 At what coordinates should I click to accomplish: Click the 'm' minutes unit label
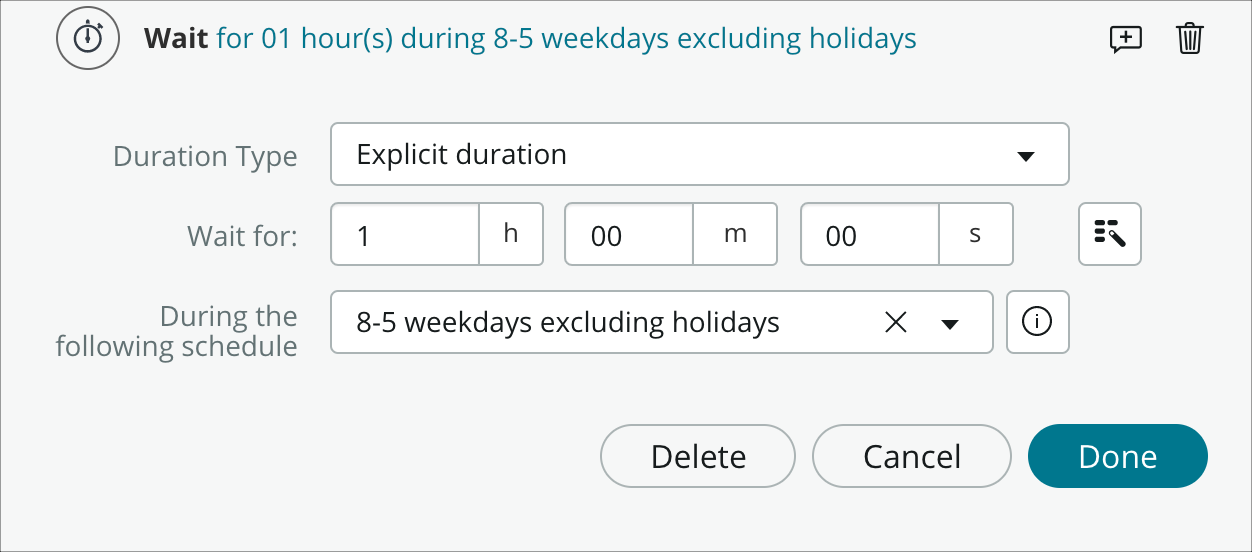(735, 234)
